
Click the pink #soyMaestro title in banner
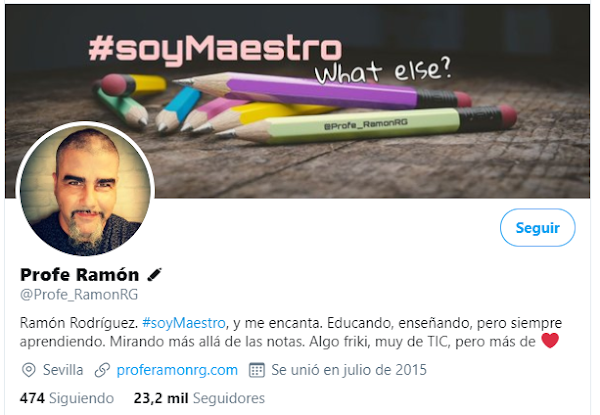coord(215,50)
